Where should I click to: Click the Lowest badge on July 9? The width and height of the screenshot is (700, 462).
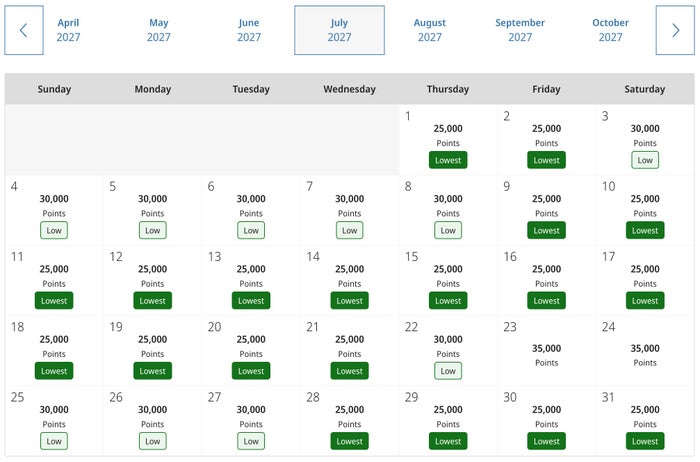click(546, 230)
